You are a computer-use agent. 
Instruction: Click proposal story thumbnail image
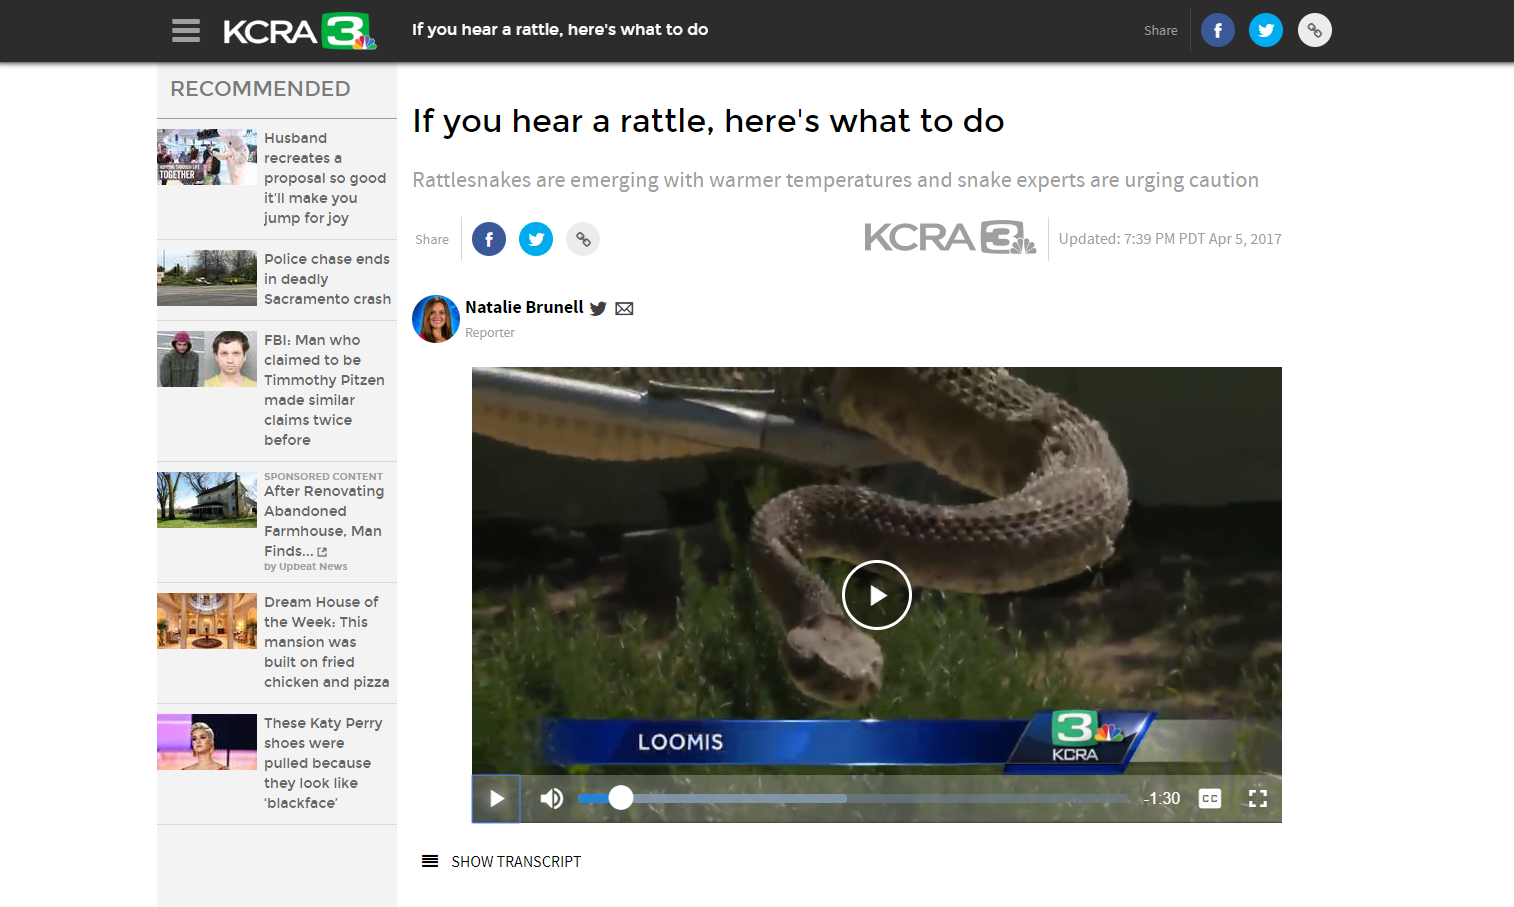[x=207, y=157]
